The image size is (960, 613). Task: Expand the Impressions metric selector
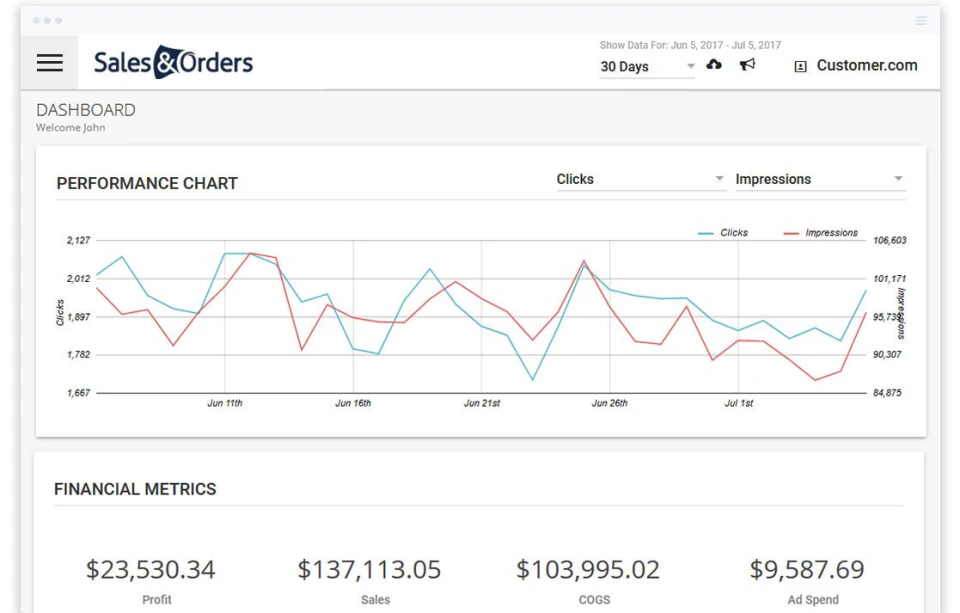tap(818, 179)
